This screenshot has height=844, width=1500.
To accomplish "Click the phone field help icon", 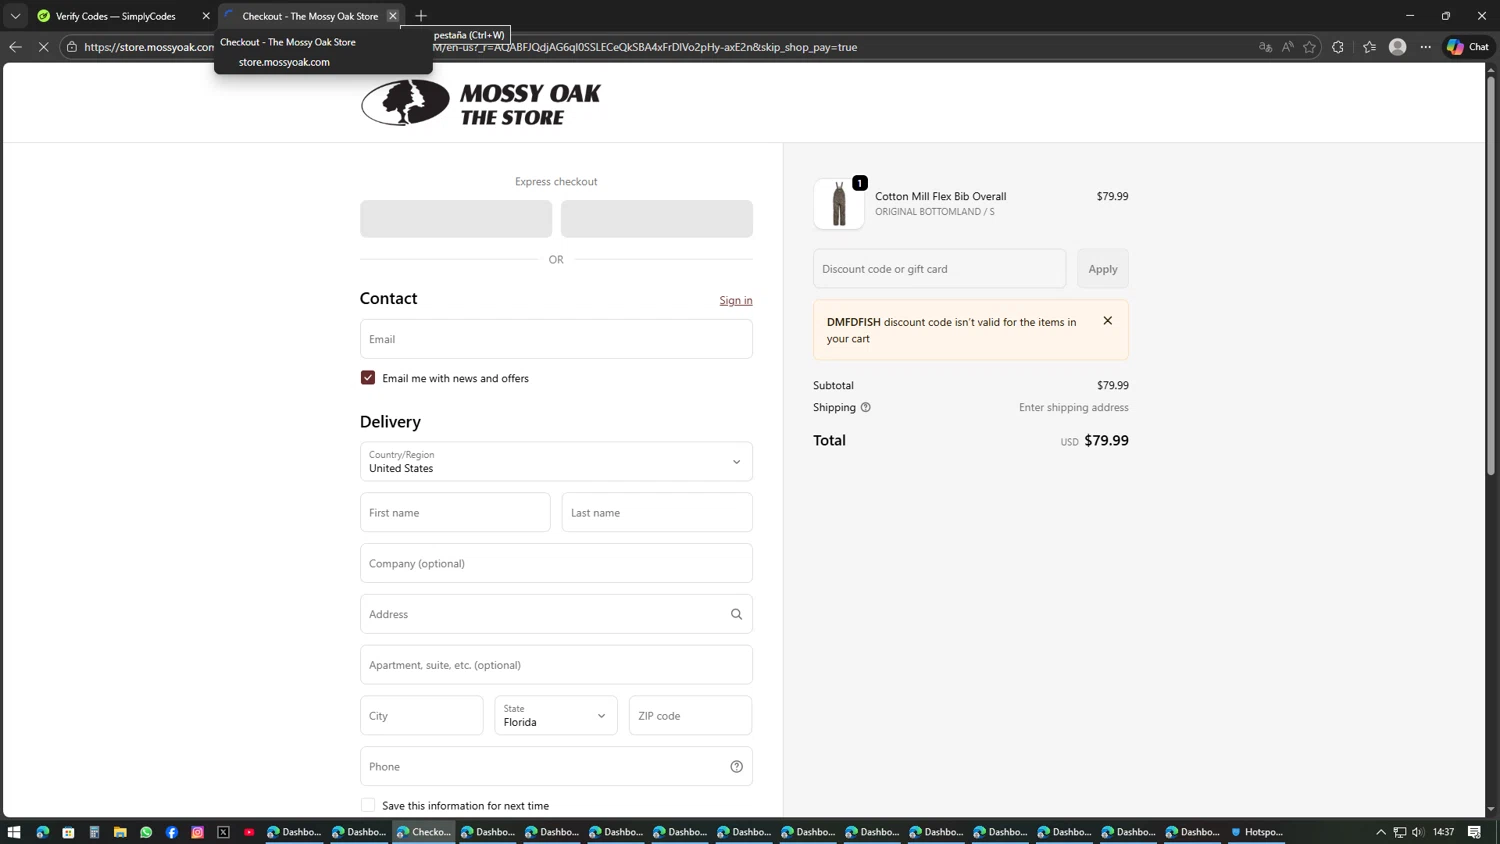I will (x=736, y=767).
